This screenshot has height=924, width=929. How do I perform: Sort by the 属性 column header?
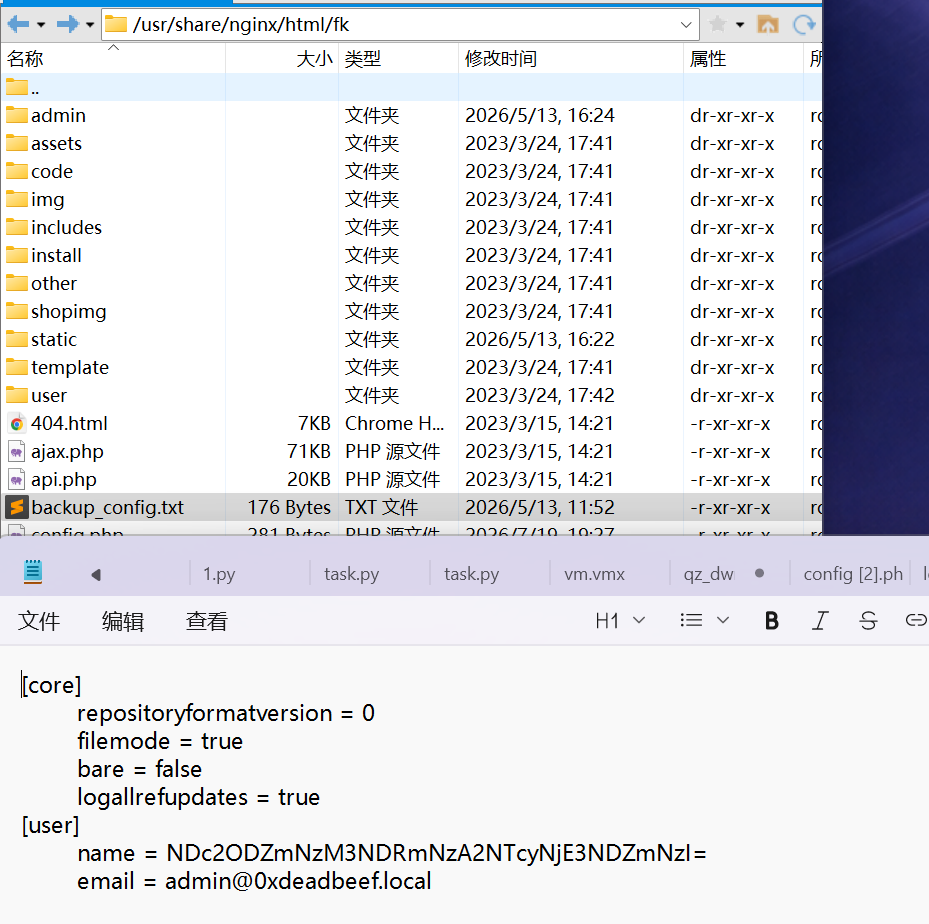click(x=743, y=59)
